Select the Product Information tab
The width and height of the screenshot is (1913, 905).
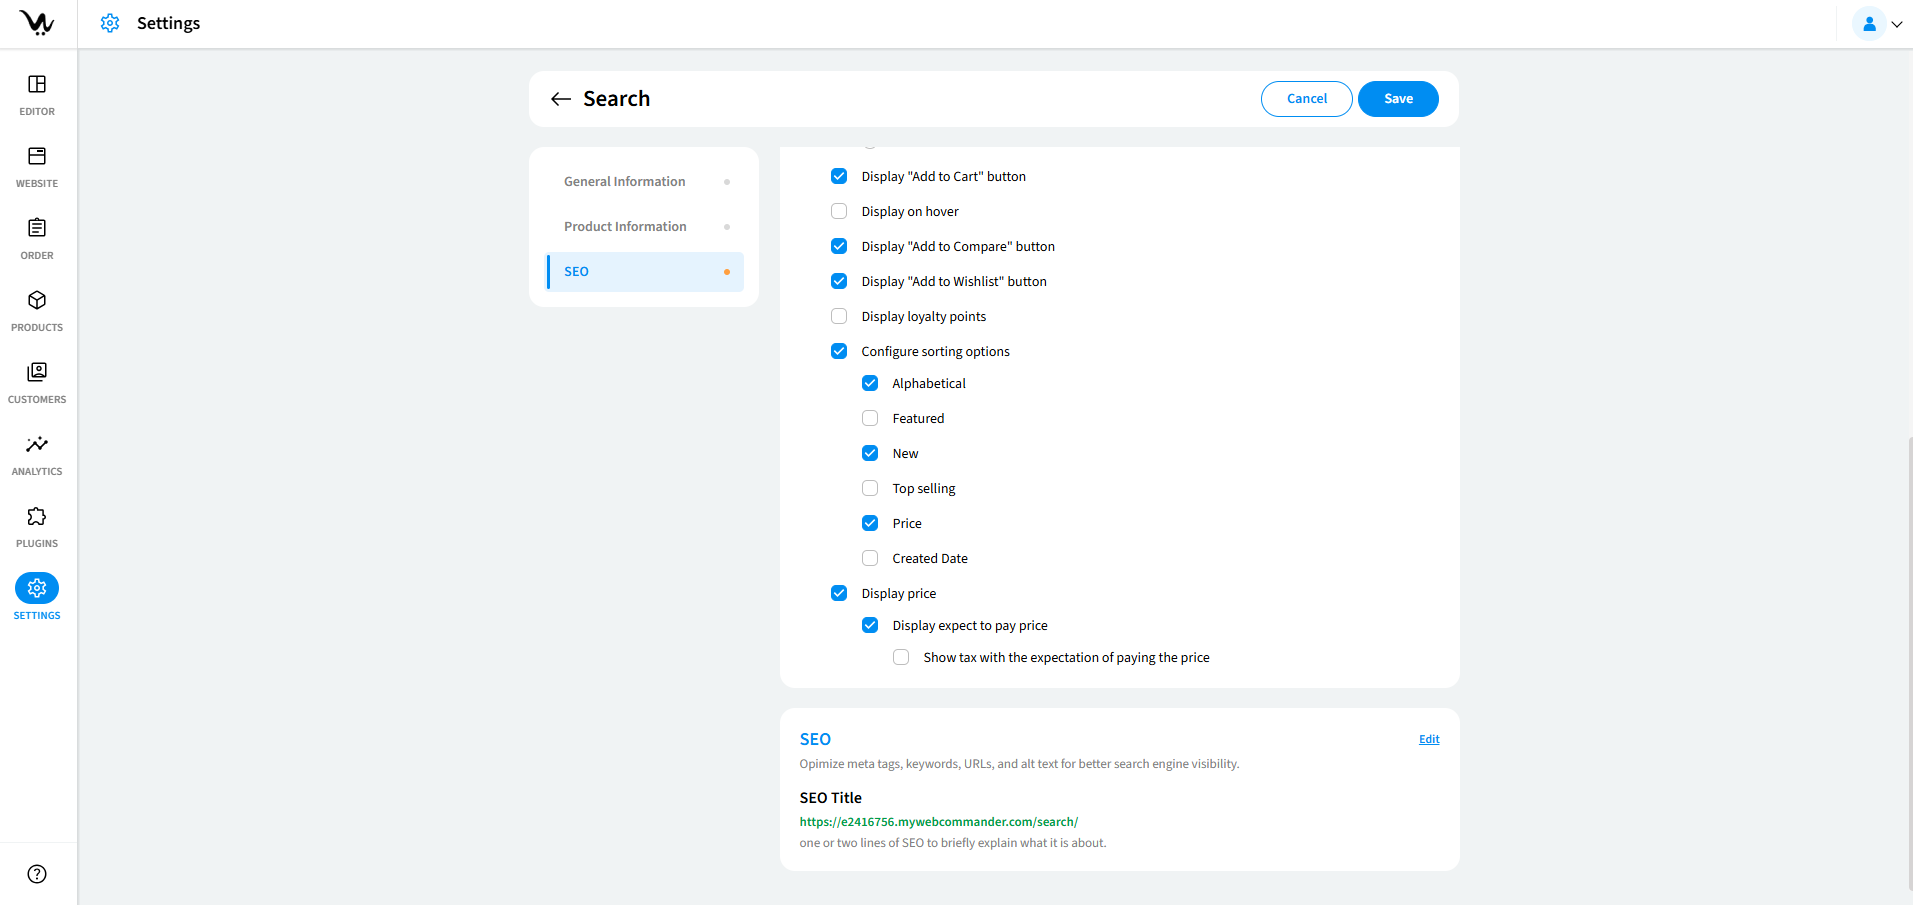point(625,227)
